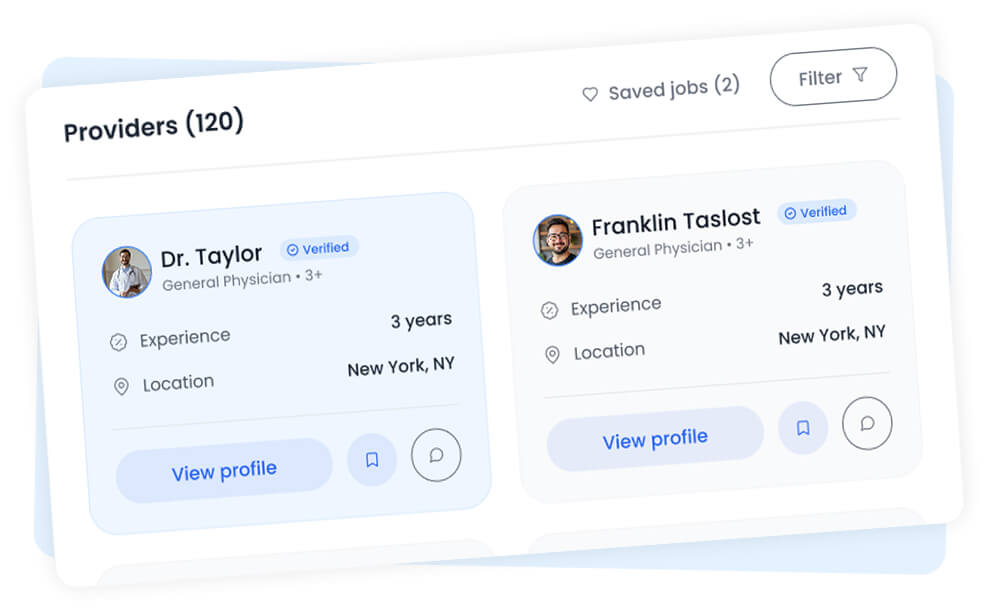
Task: Bookmark Franklin Taslost's provider card
Action: [x=803, y=428]
